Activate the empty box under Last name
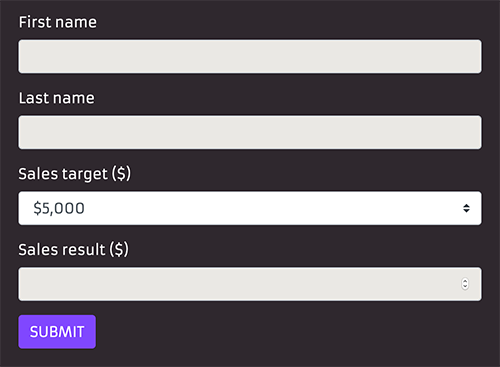Image resolution: width=500 pixels, height=367 pixels. tap(250, 132)
